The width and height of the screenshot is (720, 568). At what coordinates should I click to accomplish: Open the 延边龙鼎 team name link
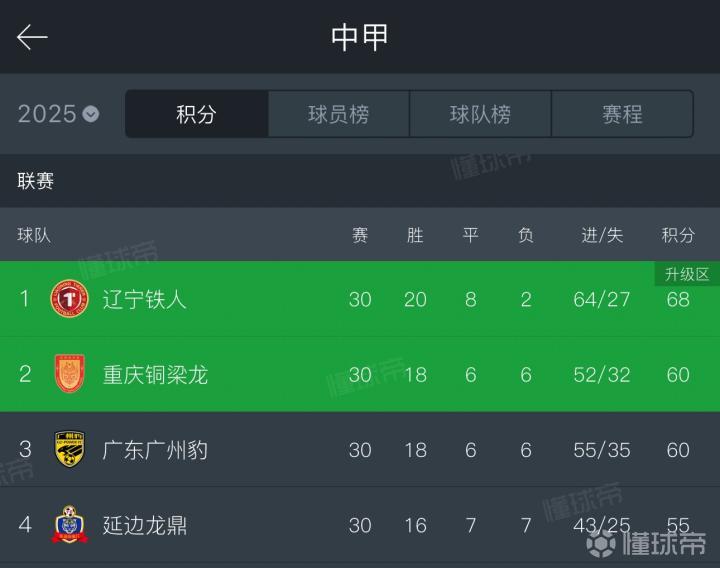pos(145,525)
